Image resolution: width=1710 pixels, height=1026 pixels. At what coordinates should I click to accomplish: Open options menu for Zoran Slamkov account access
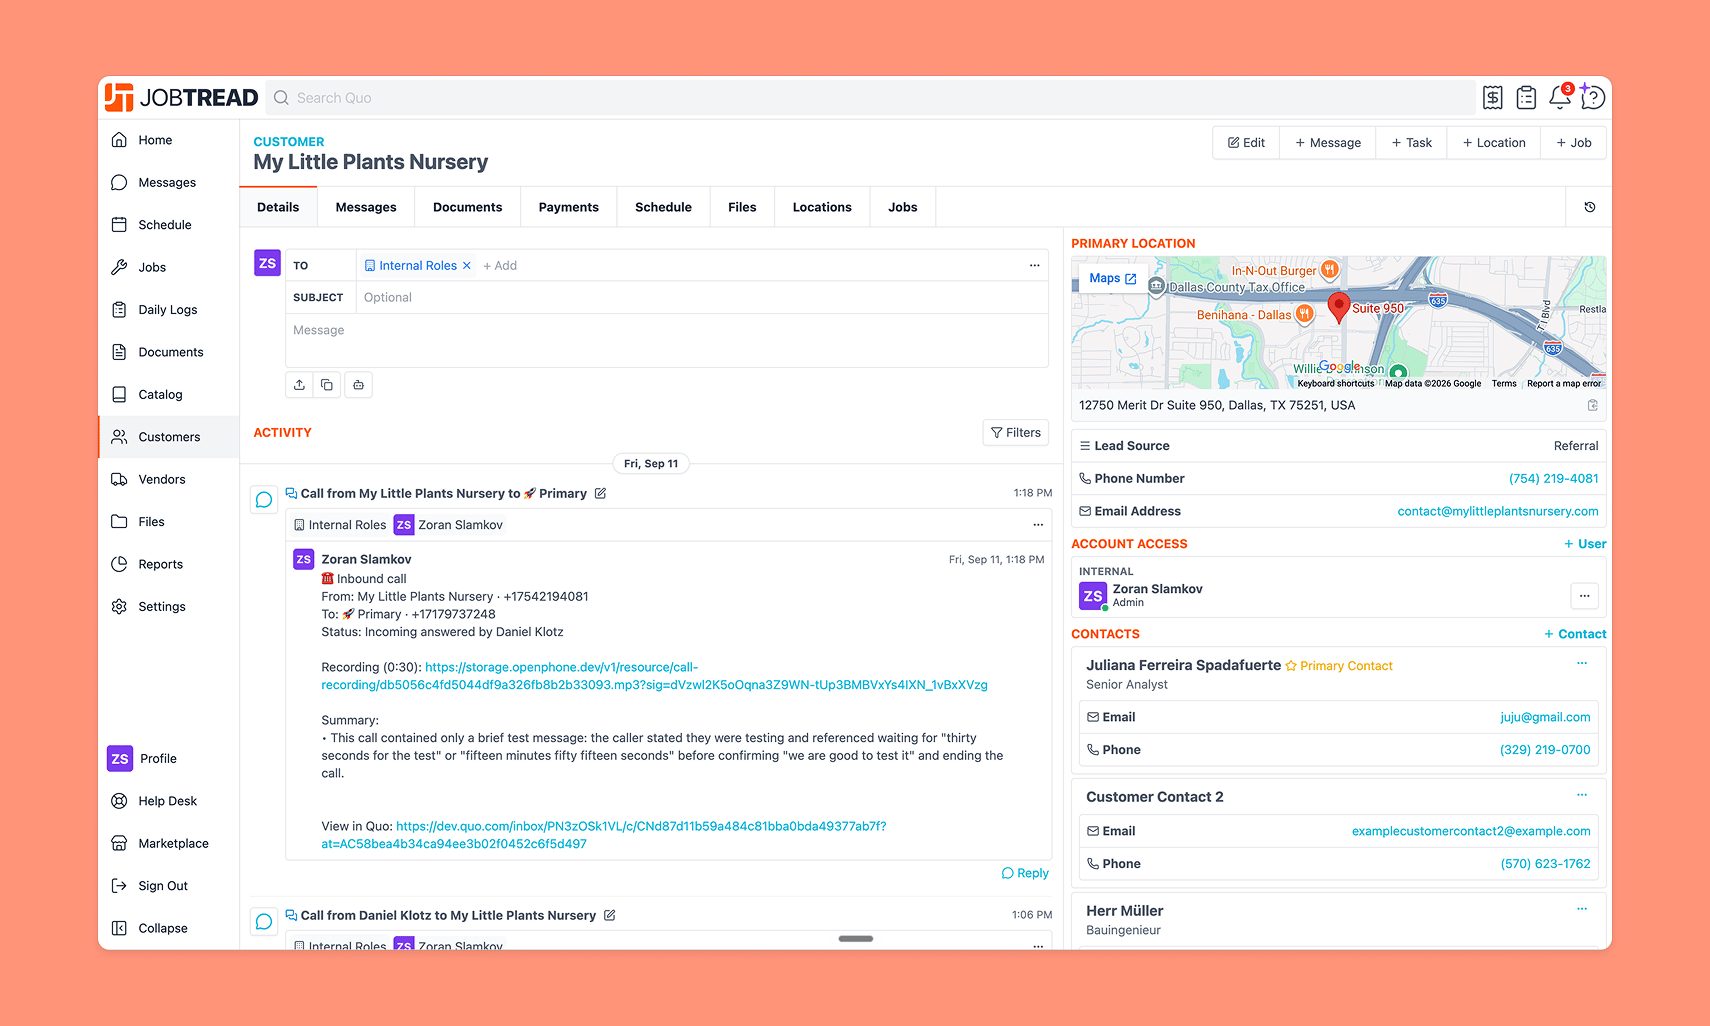tap(1584, 596)
